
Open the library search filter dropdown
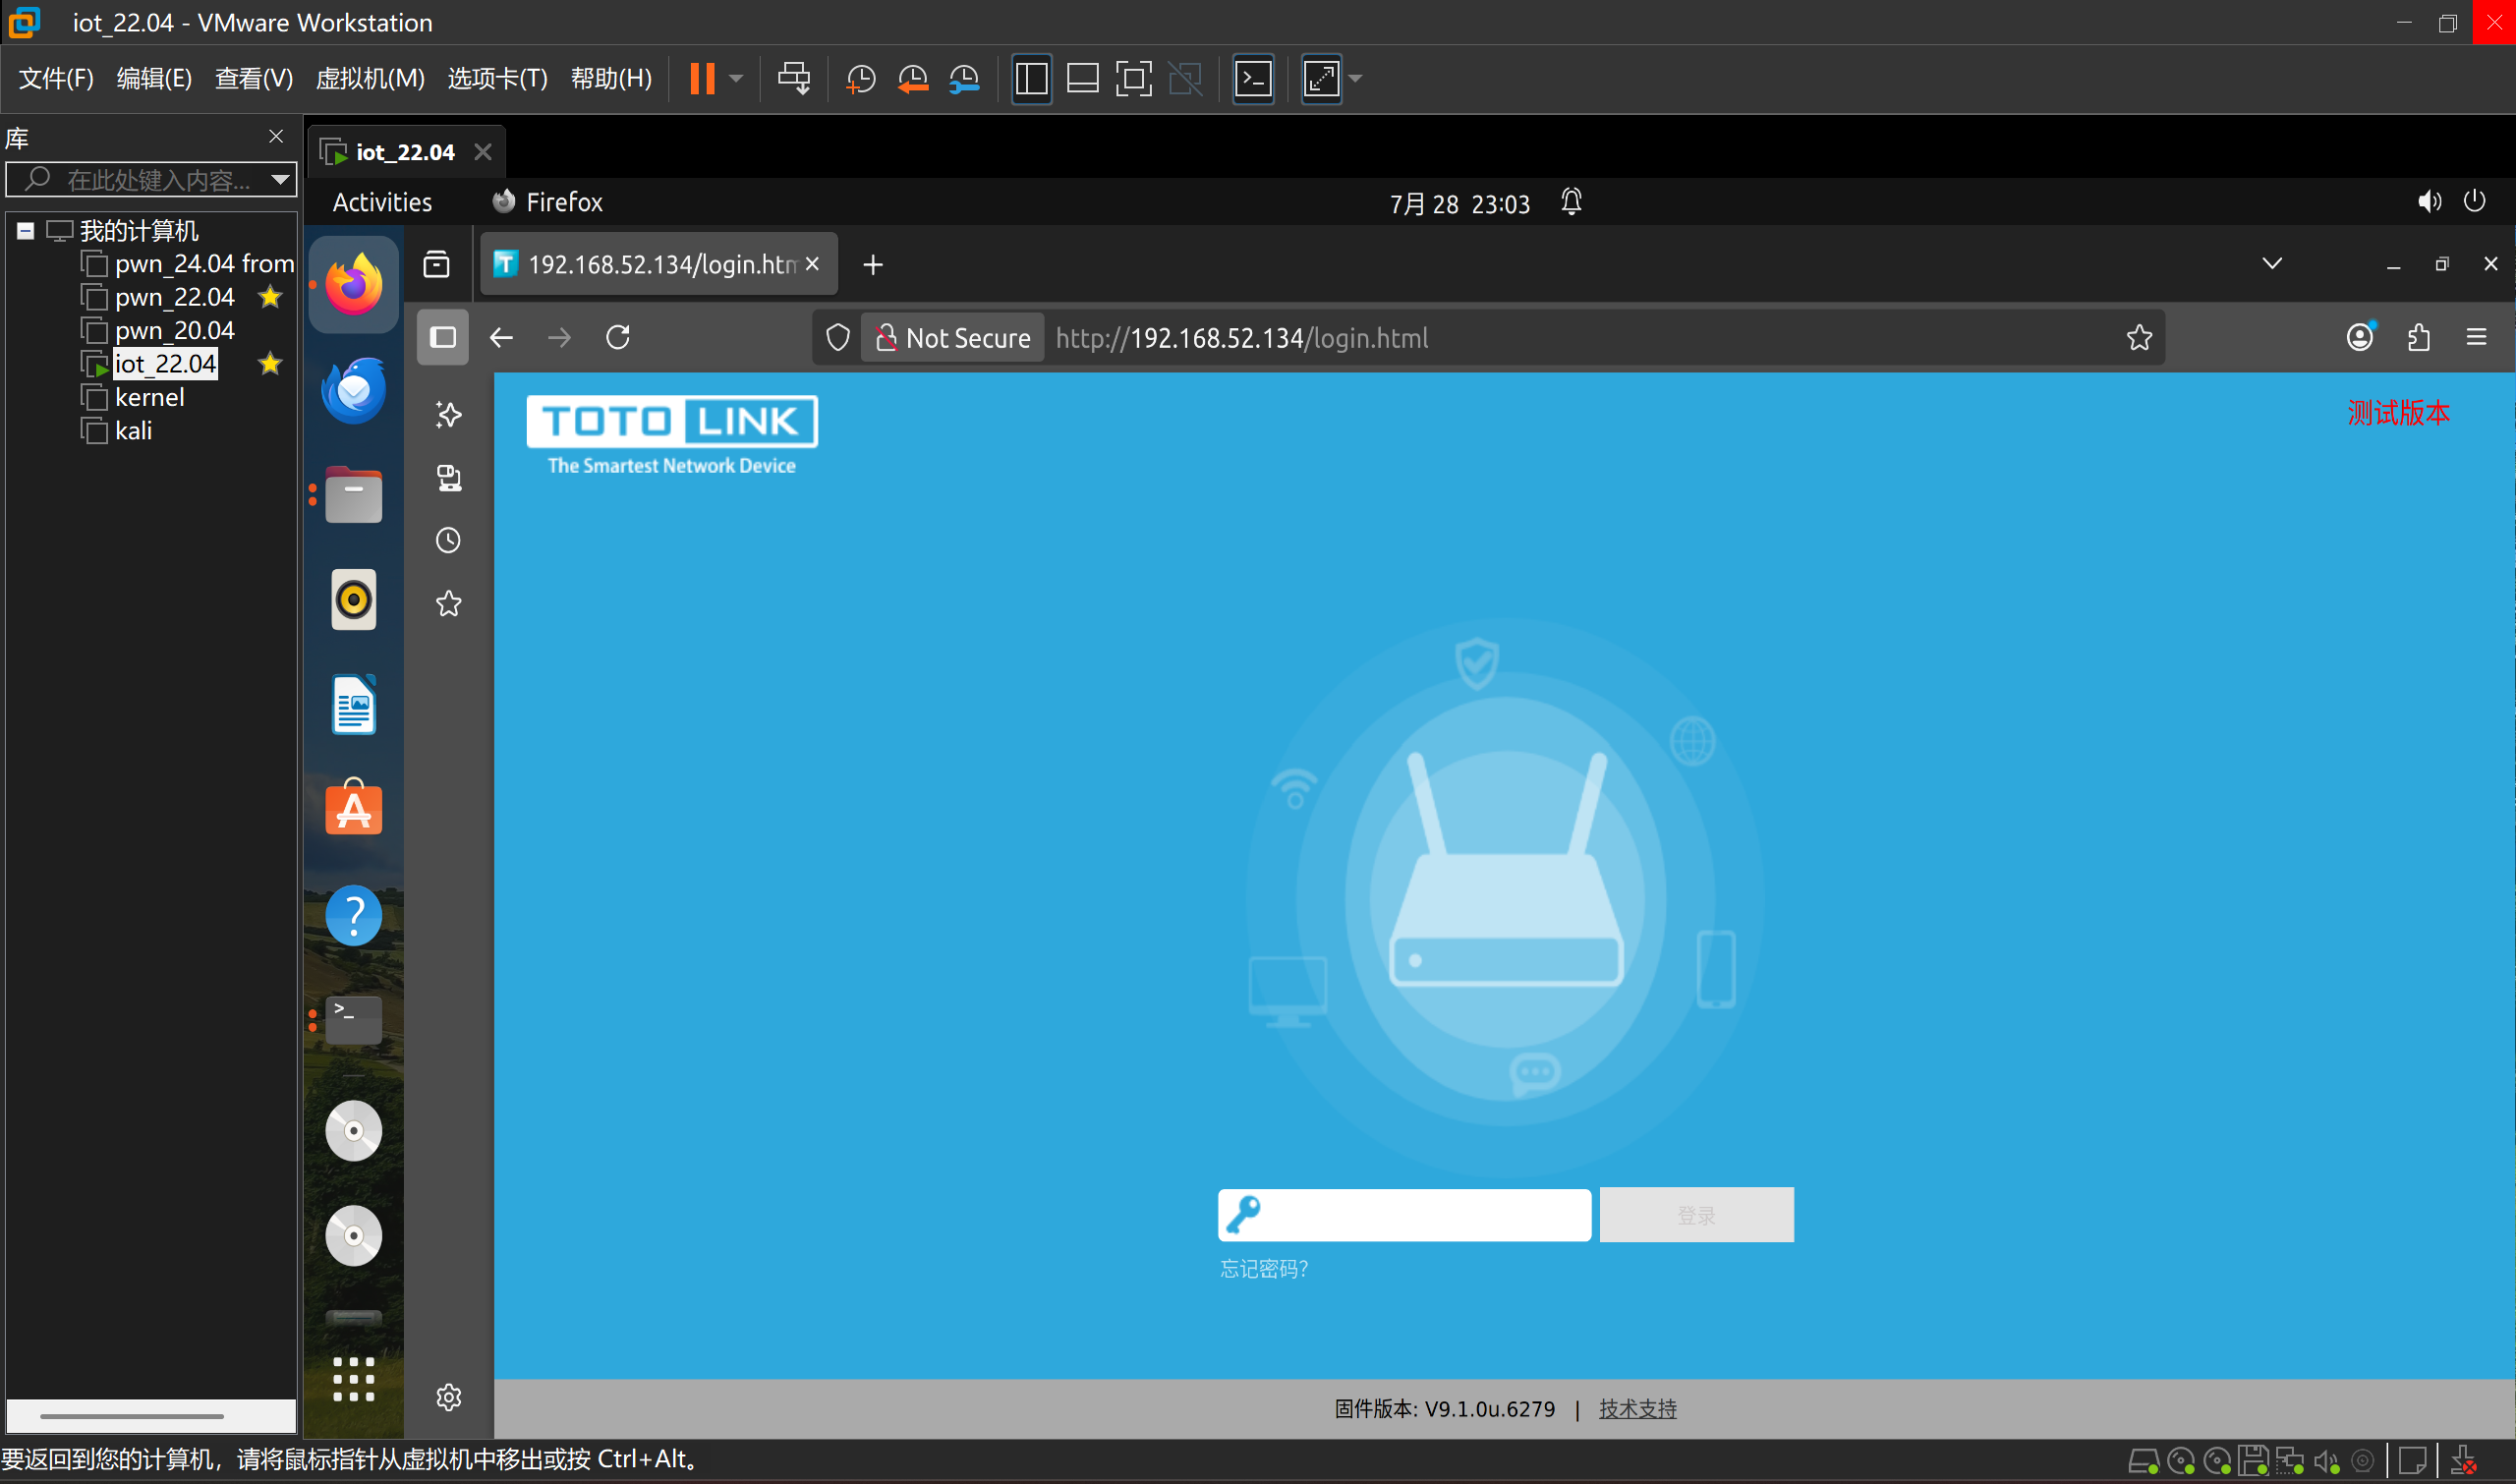(x=281, y=180)
